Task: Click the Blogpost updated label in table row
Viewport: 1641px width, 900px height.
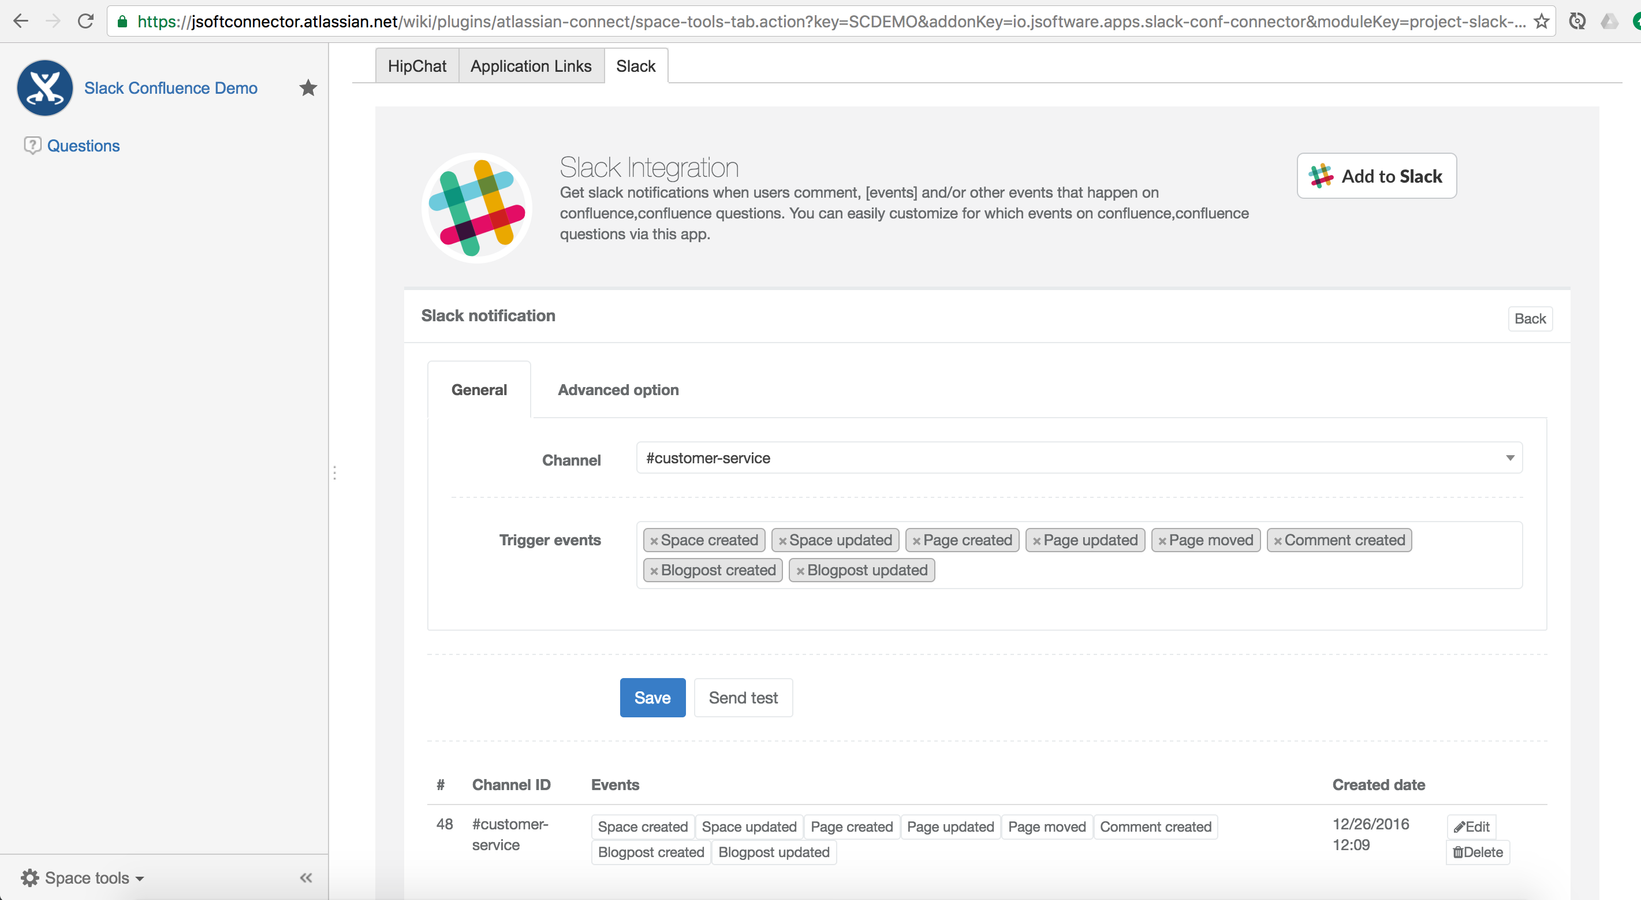Action: pyautogui.click(x=774, y=853)
